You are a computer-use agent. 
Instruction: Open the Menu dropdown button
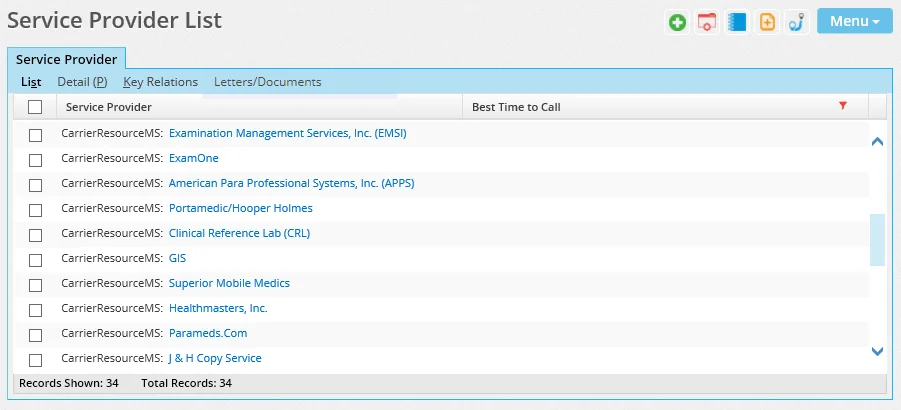(x=854, y=21)
